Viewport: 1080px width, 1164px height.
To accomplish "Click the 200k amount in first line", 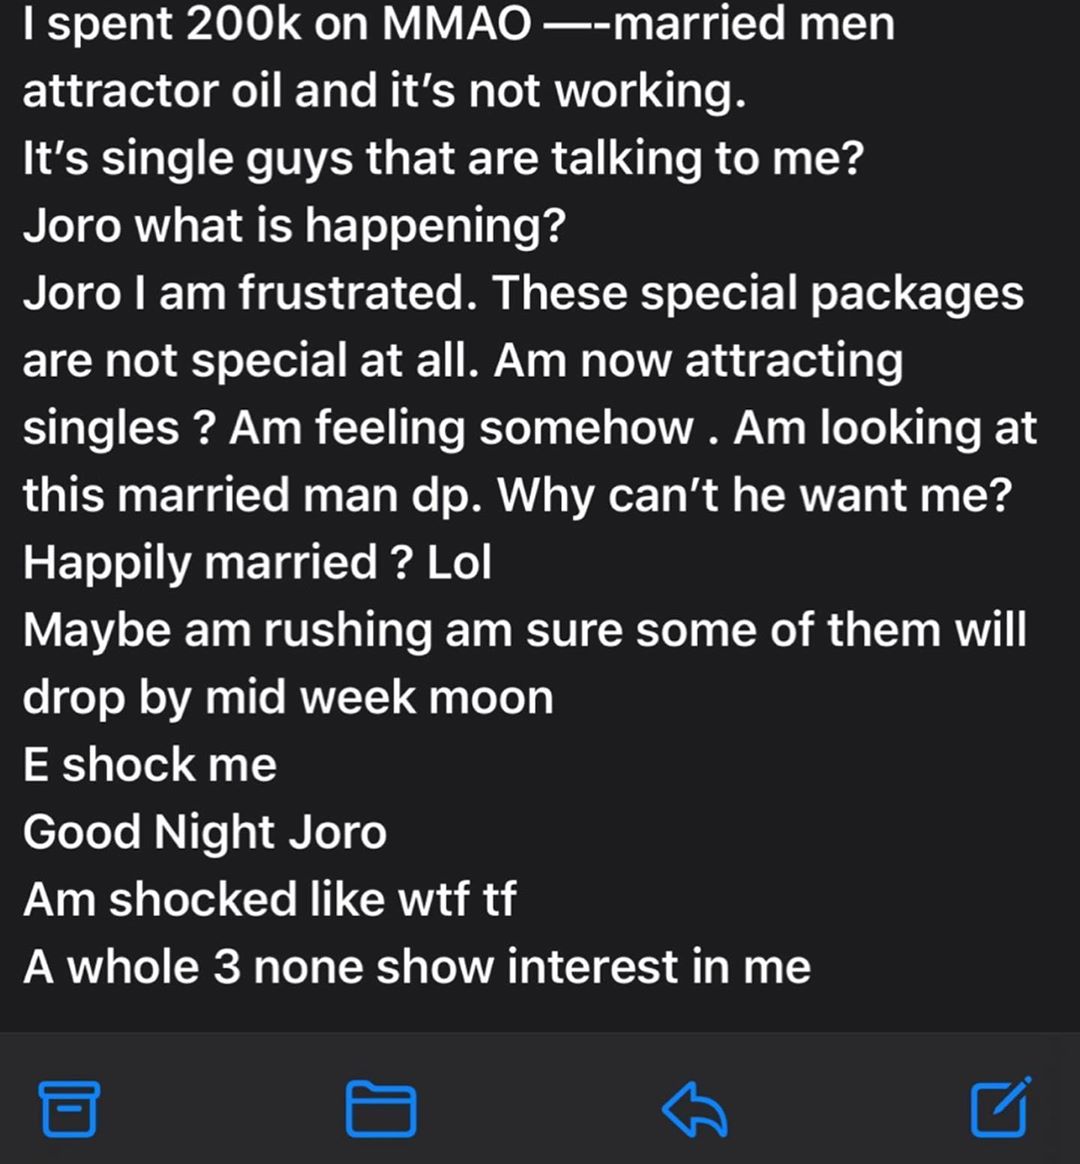I will [243, 24].
